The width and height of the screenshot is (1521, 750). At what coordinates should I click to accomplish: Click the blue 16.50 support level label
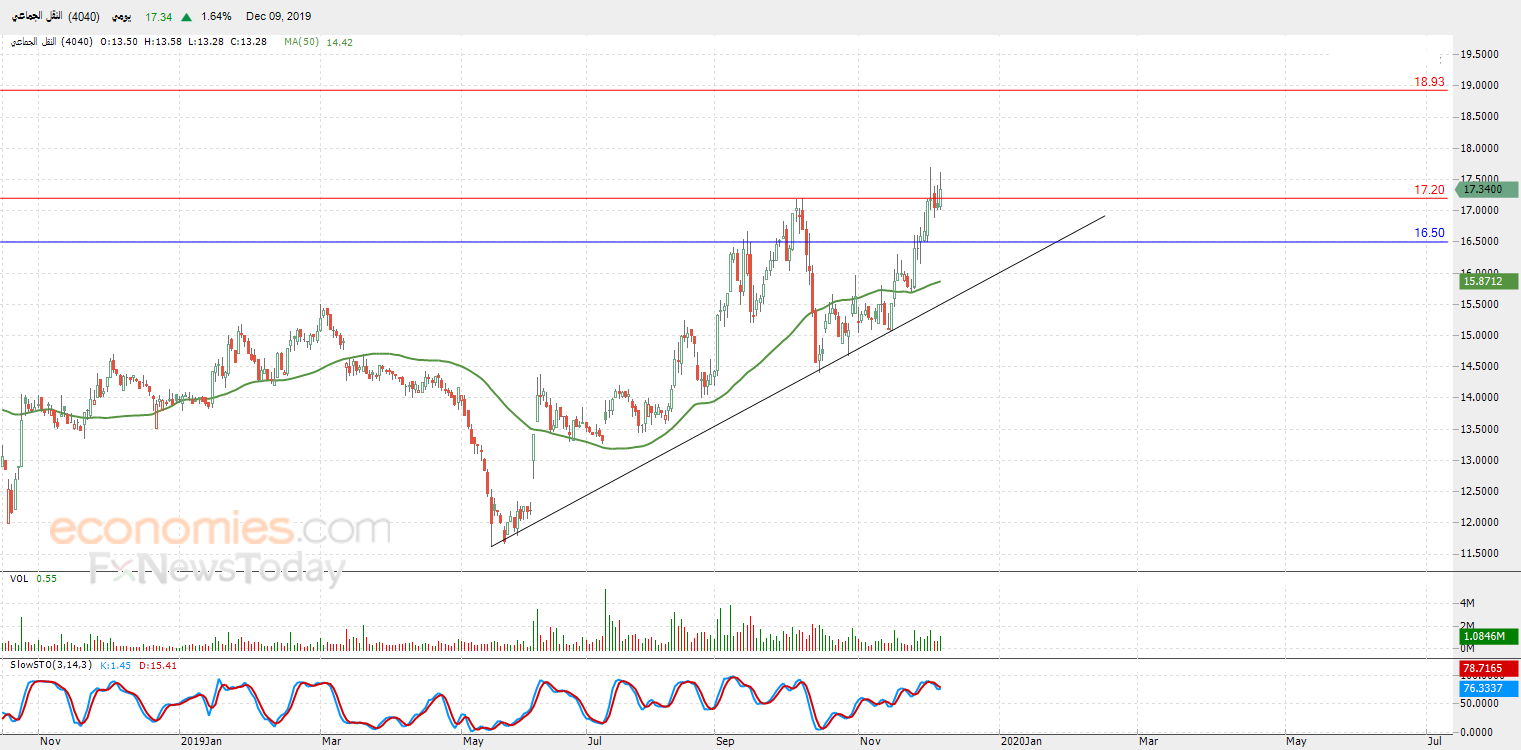point(1430,233)
